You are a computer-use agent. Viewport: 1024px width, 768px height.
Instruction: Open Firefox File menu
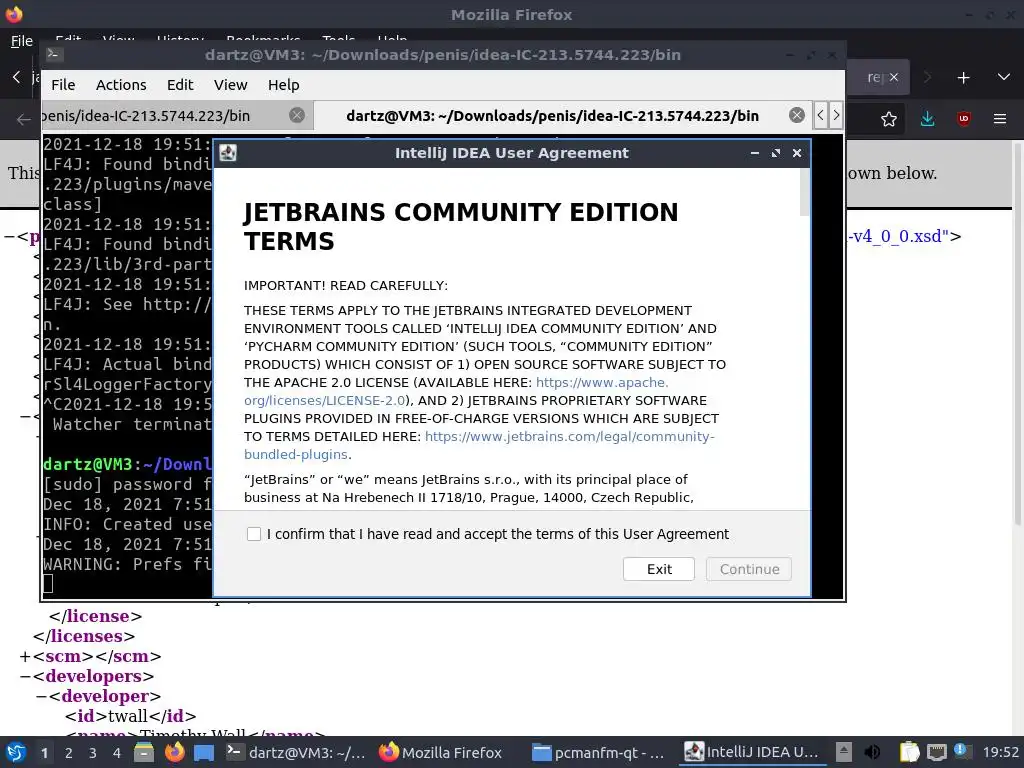(22, 40)
